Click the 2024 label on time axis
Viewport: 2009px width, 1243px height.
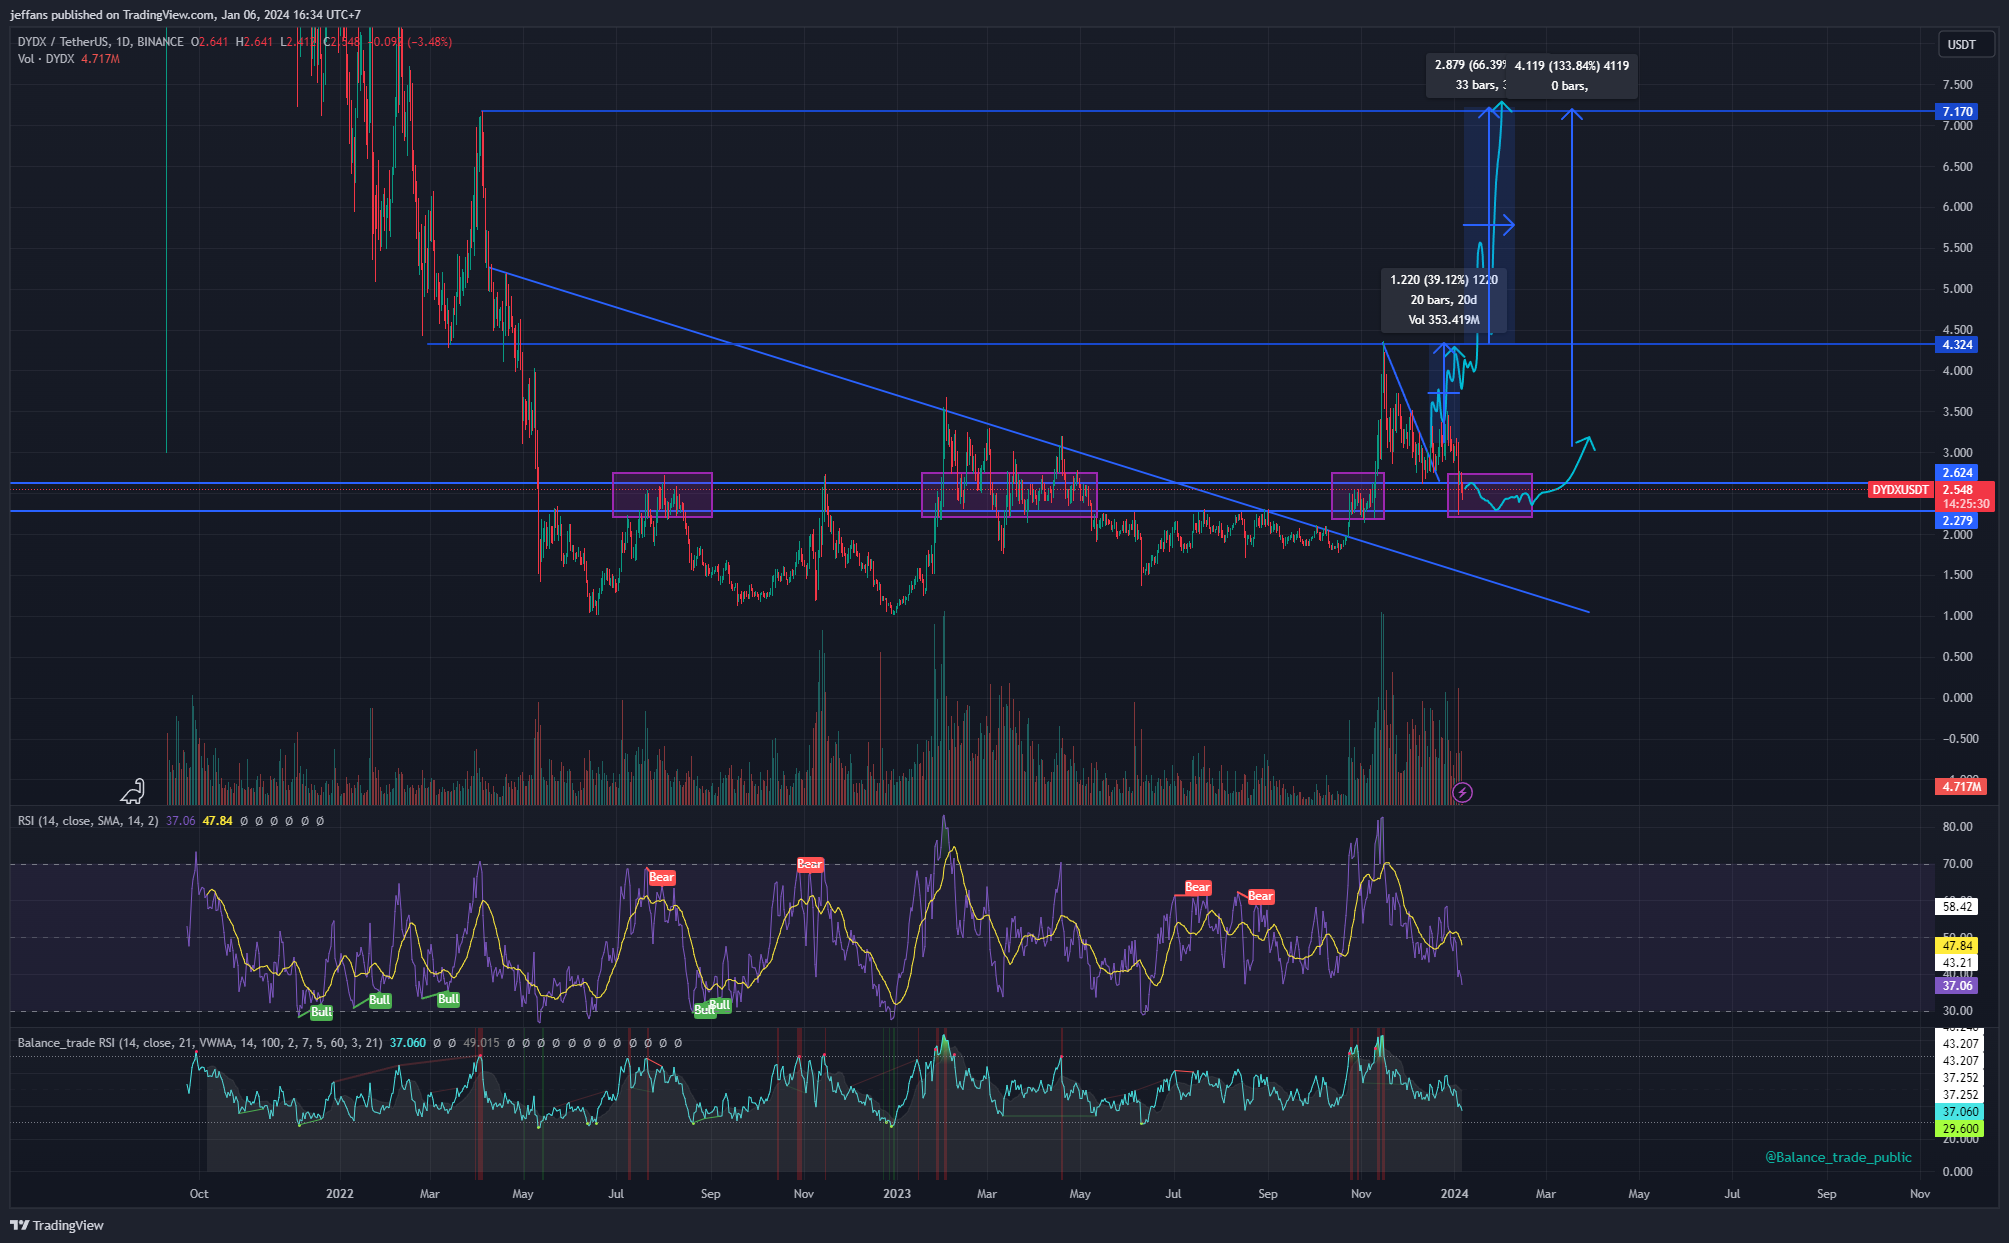[1454, 1193]
